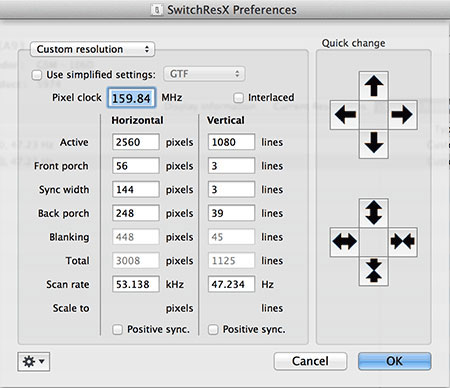The image size is (450, 388).
Task: Click the Vertical Total 1125 field
Action: (x=231, y=261)
